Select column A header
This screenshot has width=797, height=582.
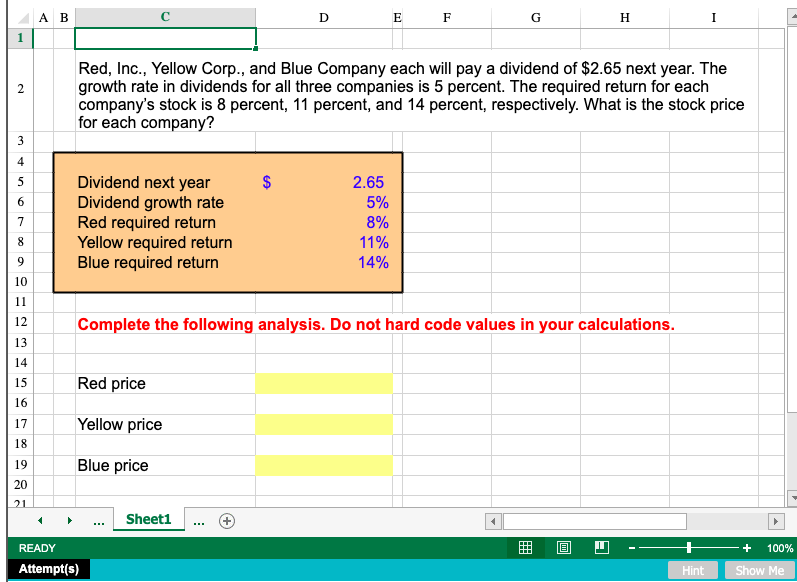click(43, 18)
